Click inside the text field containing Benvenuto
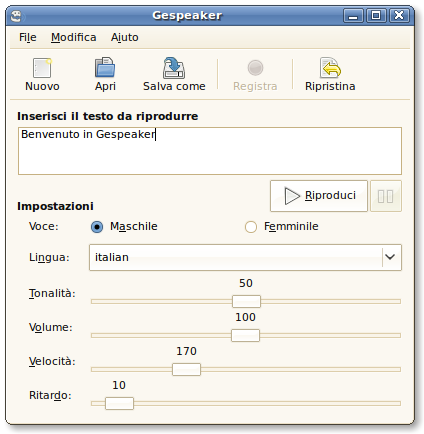The width and height of the screenshot is (424, 434). (x=210, y=151)
